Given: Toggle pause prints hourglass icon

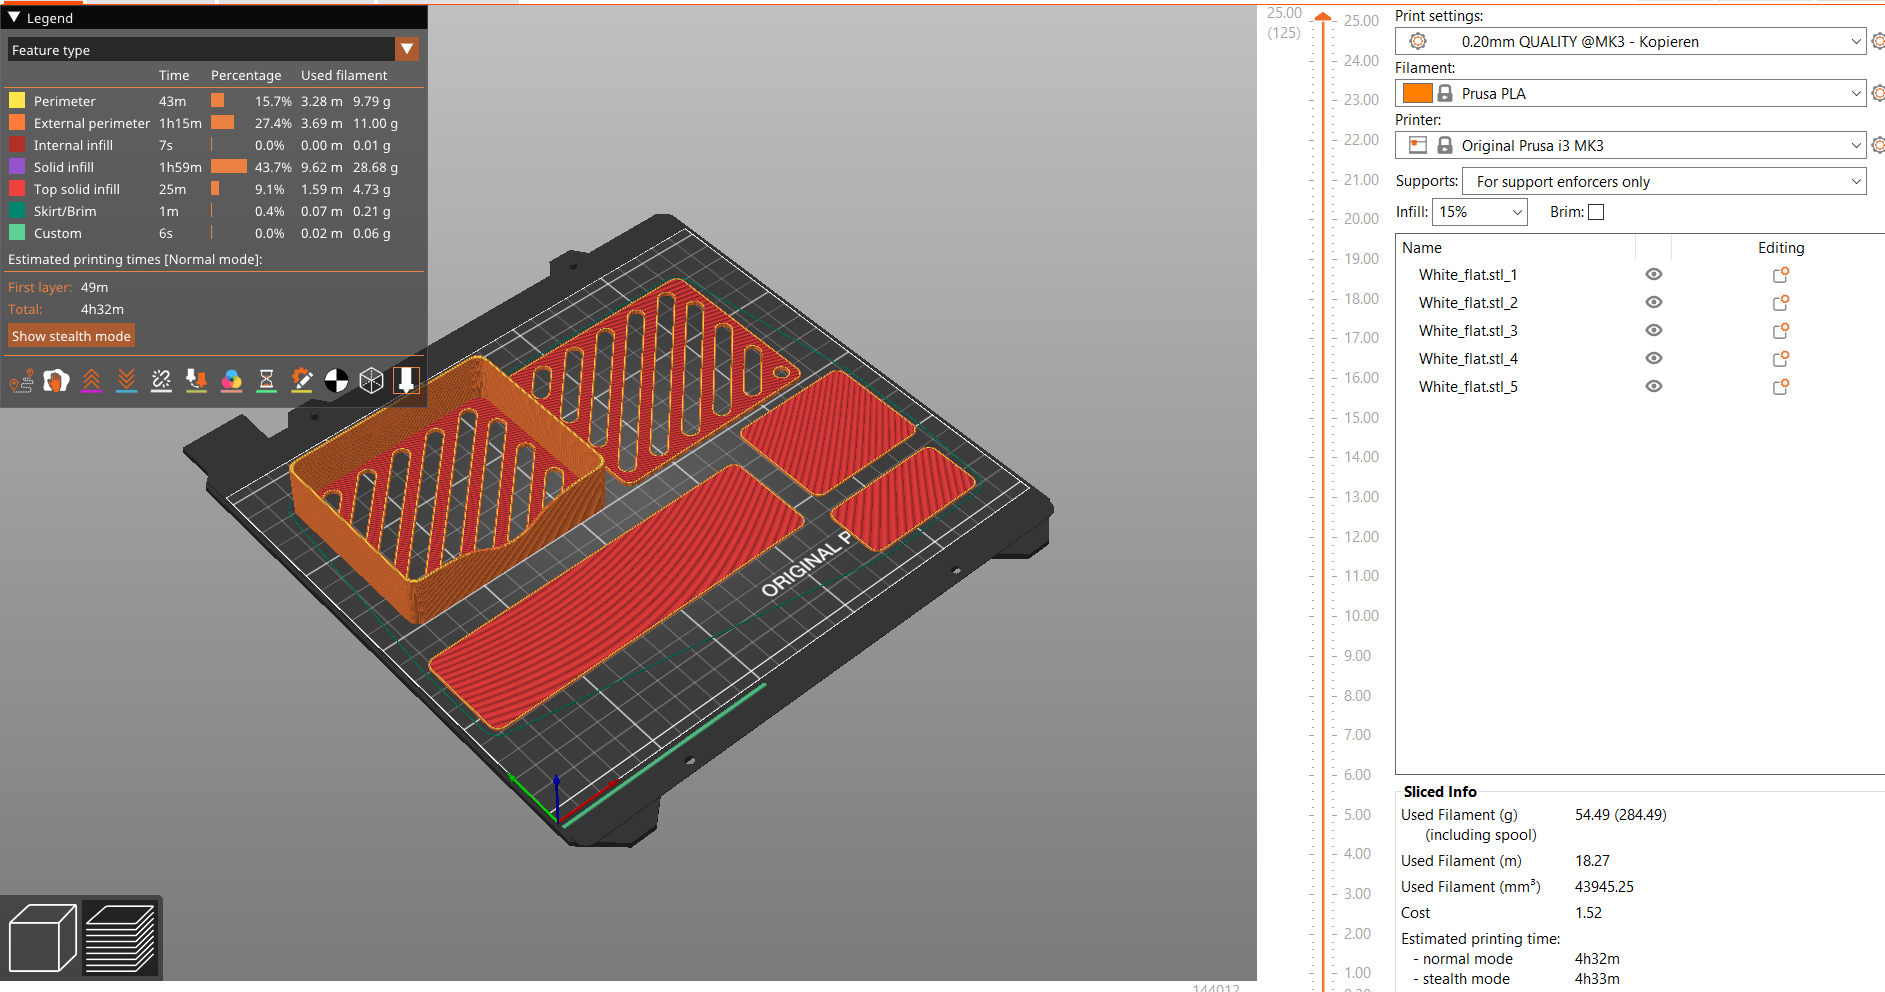Looking at the screenshot, I should pyautogui.click(x=266, y=381).
